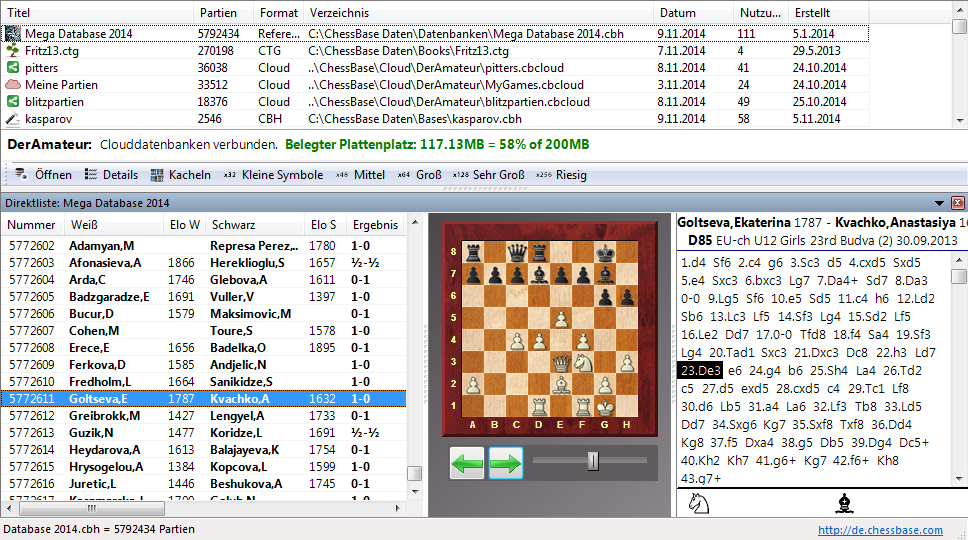Sort database list by Erstellt column

828,12
